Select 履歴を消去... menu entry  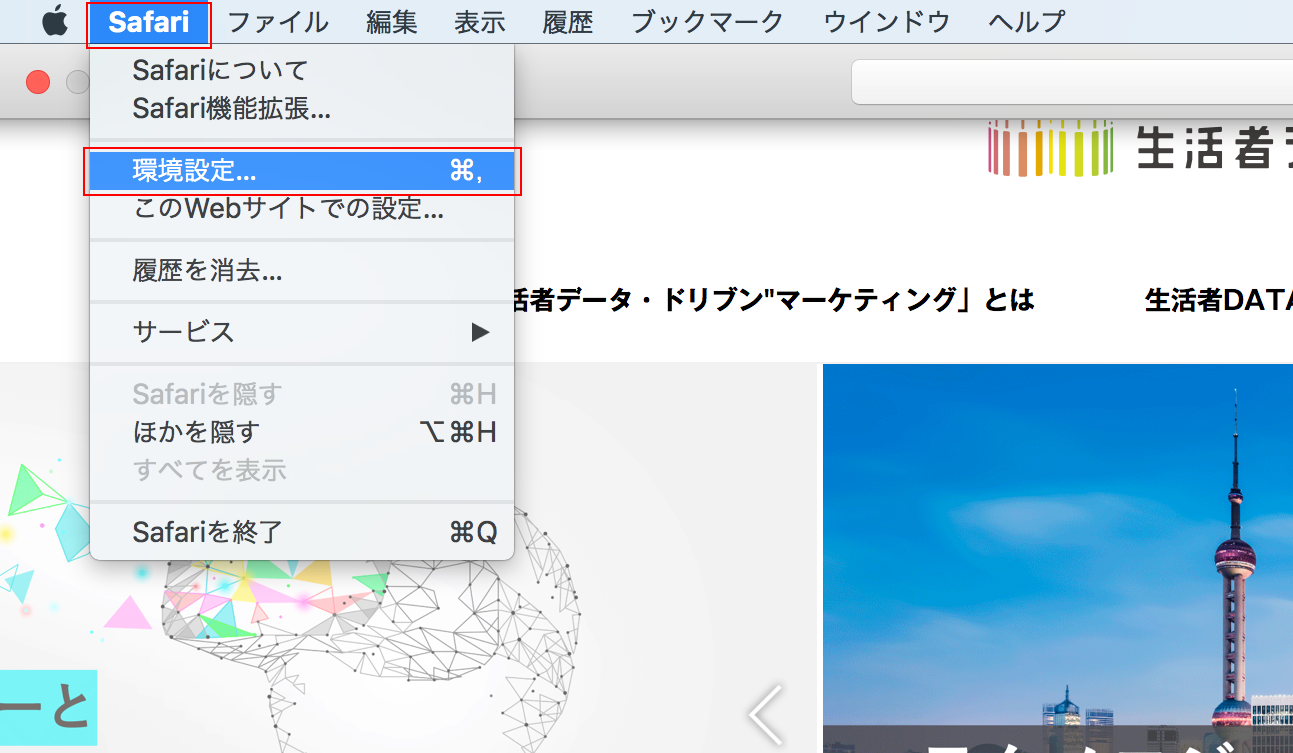pos(302,270)
